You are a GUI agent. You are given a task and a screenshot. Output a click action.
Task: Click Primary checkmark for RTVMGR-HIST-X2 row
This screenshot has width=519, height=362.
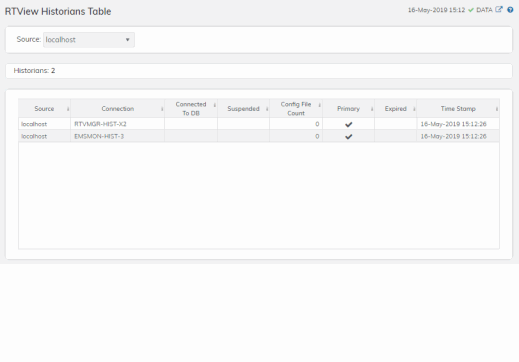pos(349,124)
